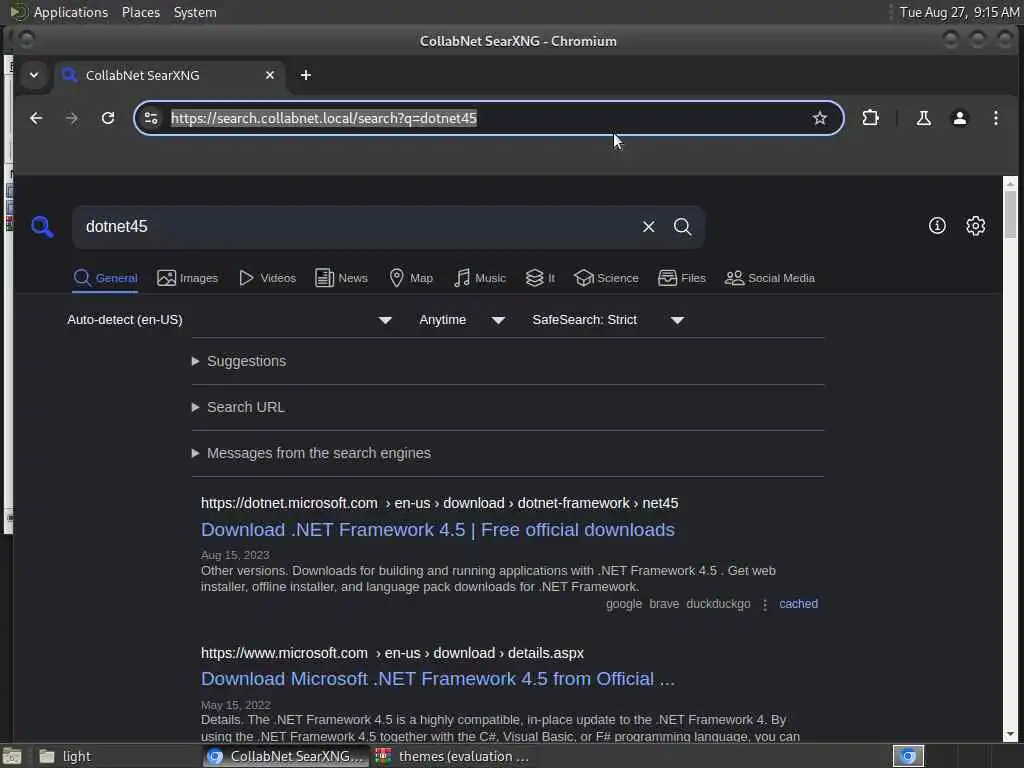Click the duckduckgo engine label on first result
The width and height of the screenshot is (1024, 768).
click(x=718, y=604)
